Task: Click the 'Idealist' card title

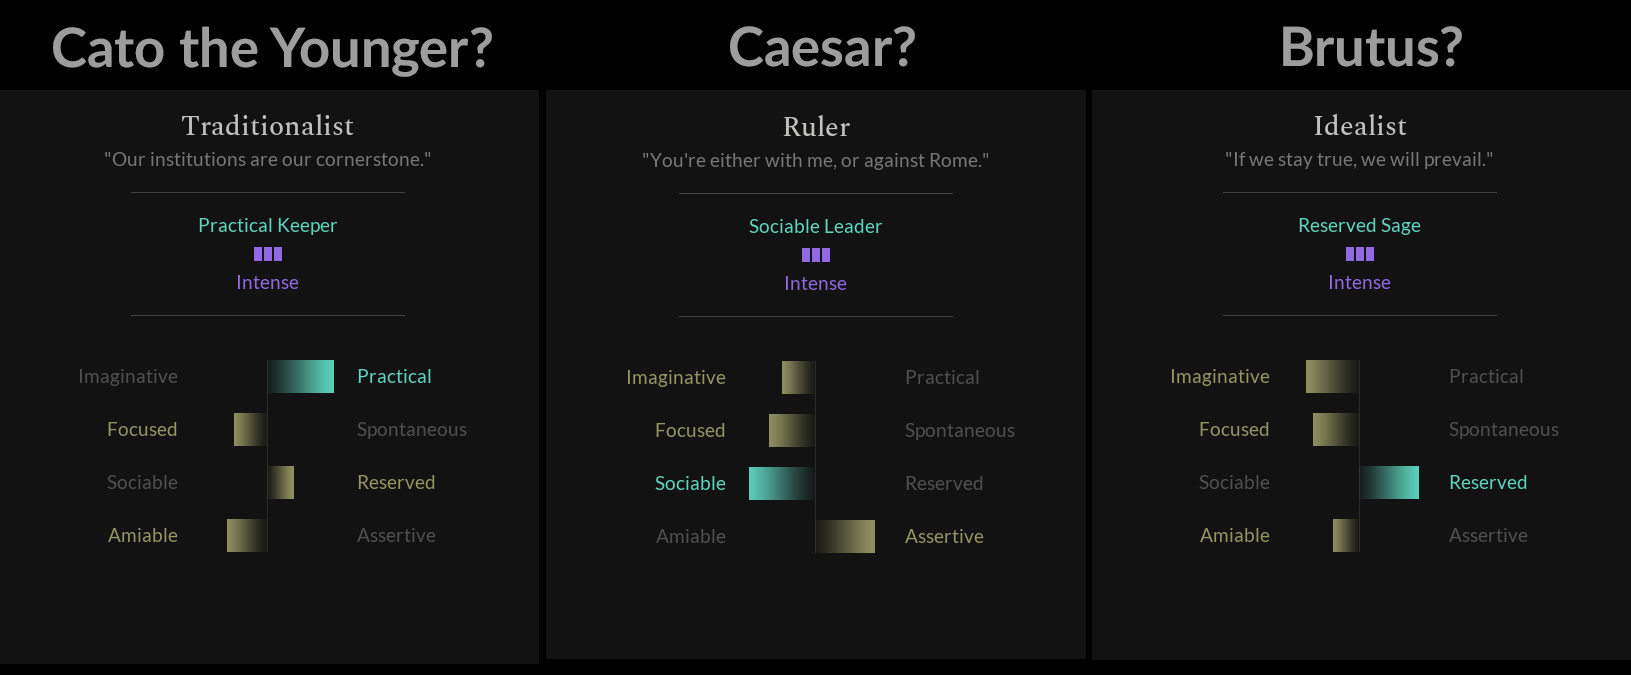Action: click(1360, 126)
